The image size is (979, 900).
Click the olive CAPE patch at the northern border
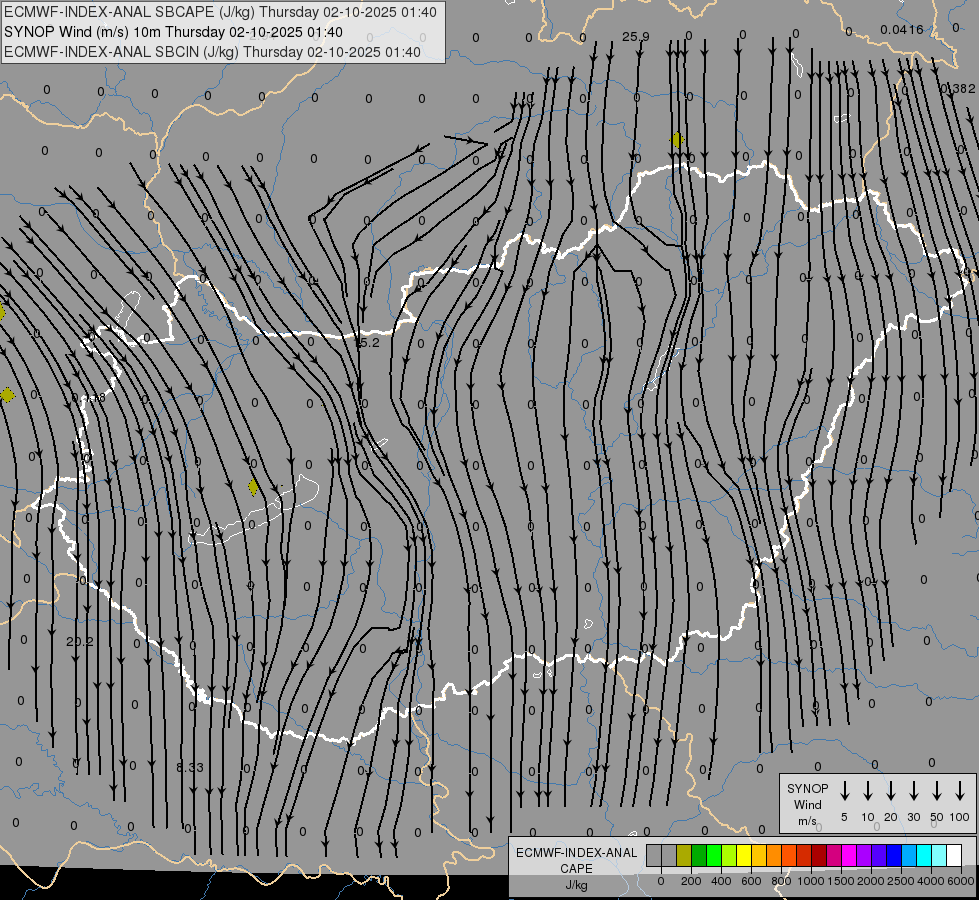click(677, 140)
